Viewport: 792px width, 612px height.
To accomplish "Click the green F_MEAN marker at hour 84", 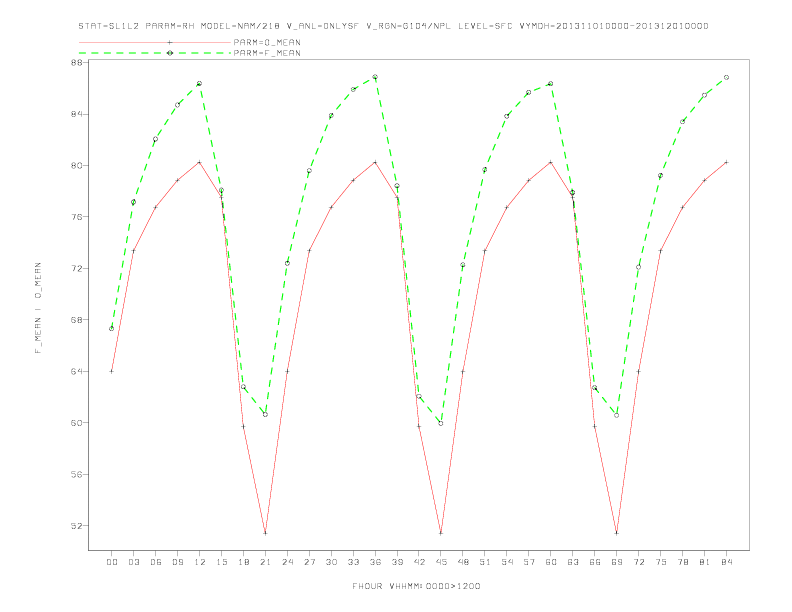I will click(726, 77).
